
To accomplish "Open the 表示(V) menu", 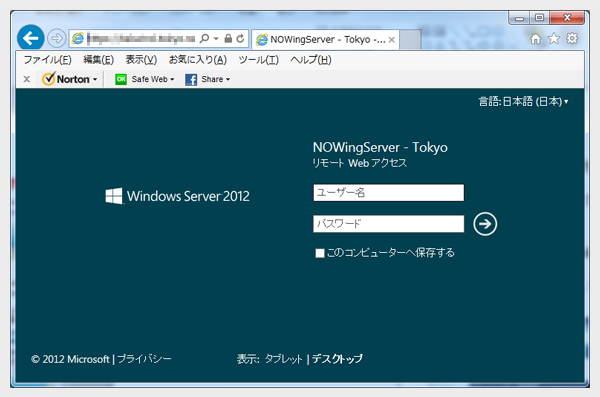I will coord(141,60).
